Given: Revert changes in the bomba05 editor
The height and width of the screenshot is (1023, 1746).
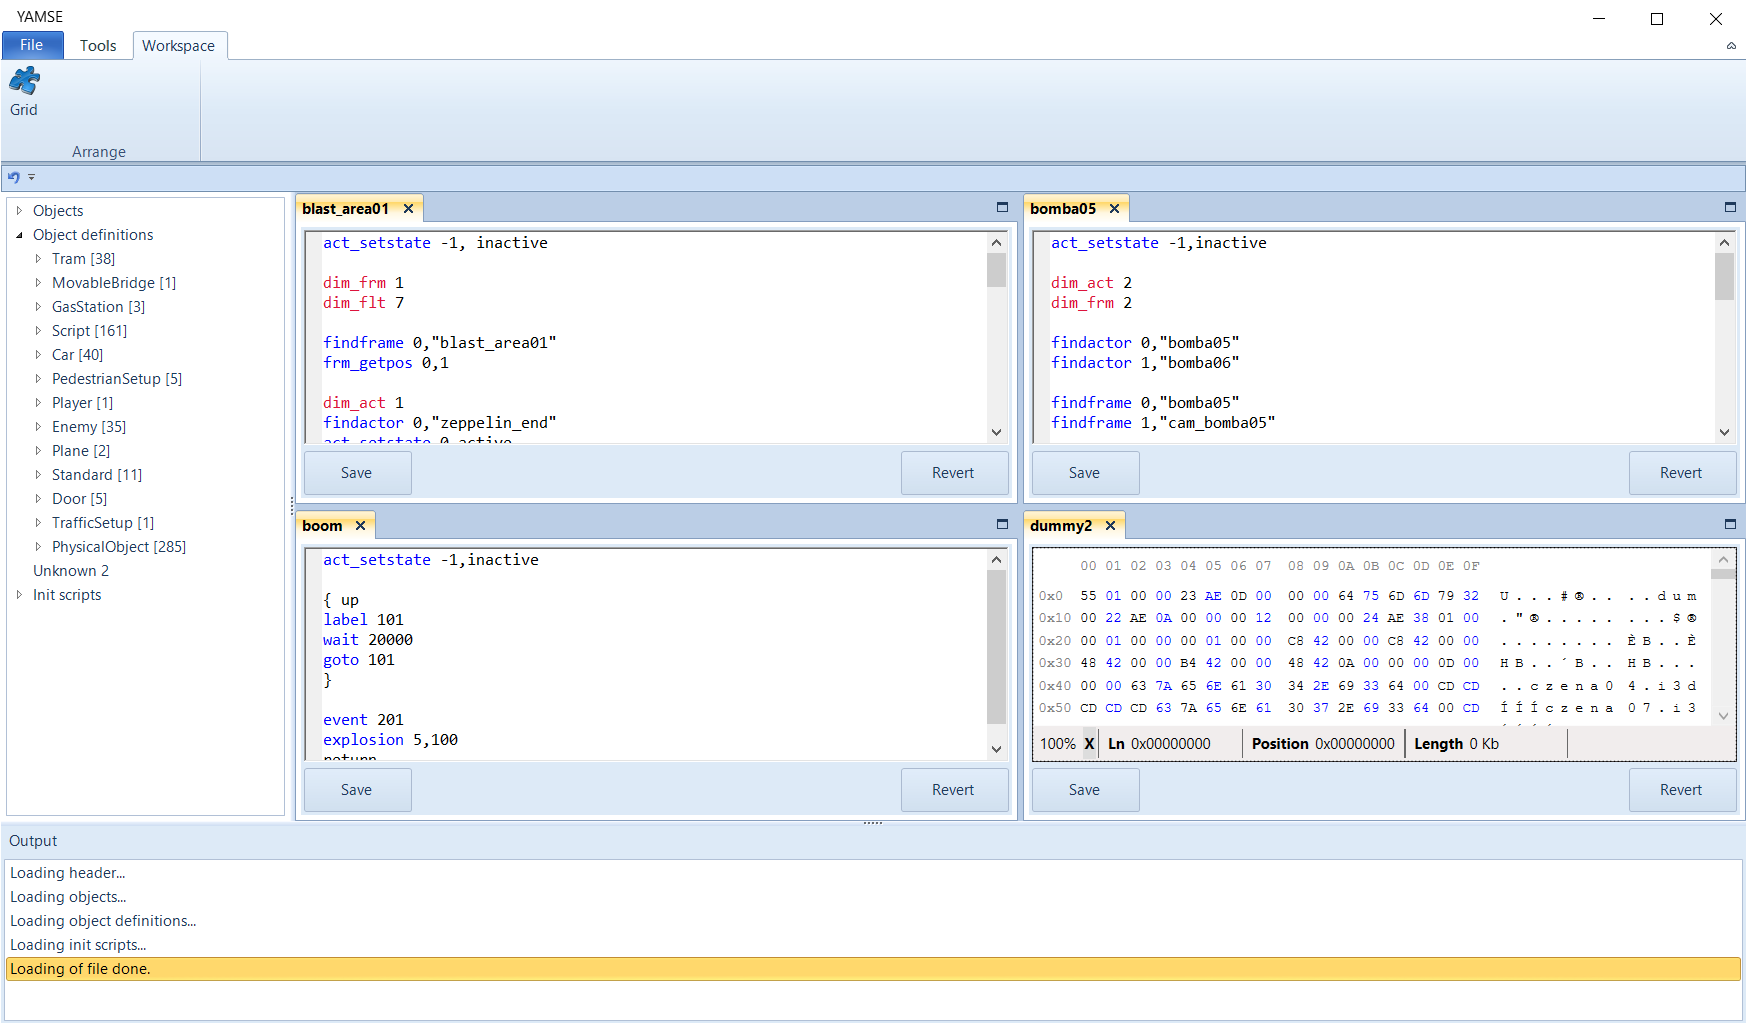Looking at the screenshot, I should (x=1682, y=473).
